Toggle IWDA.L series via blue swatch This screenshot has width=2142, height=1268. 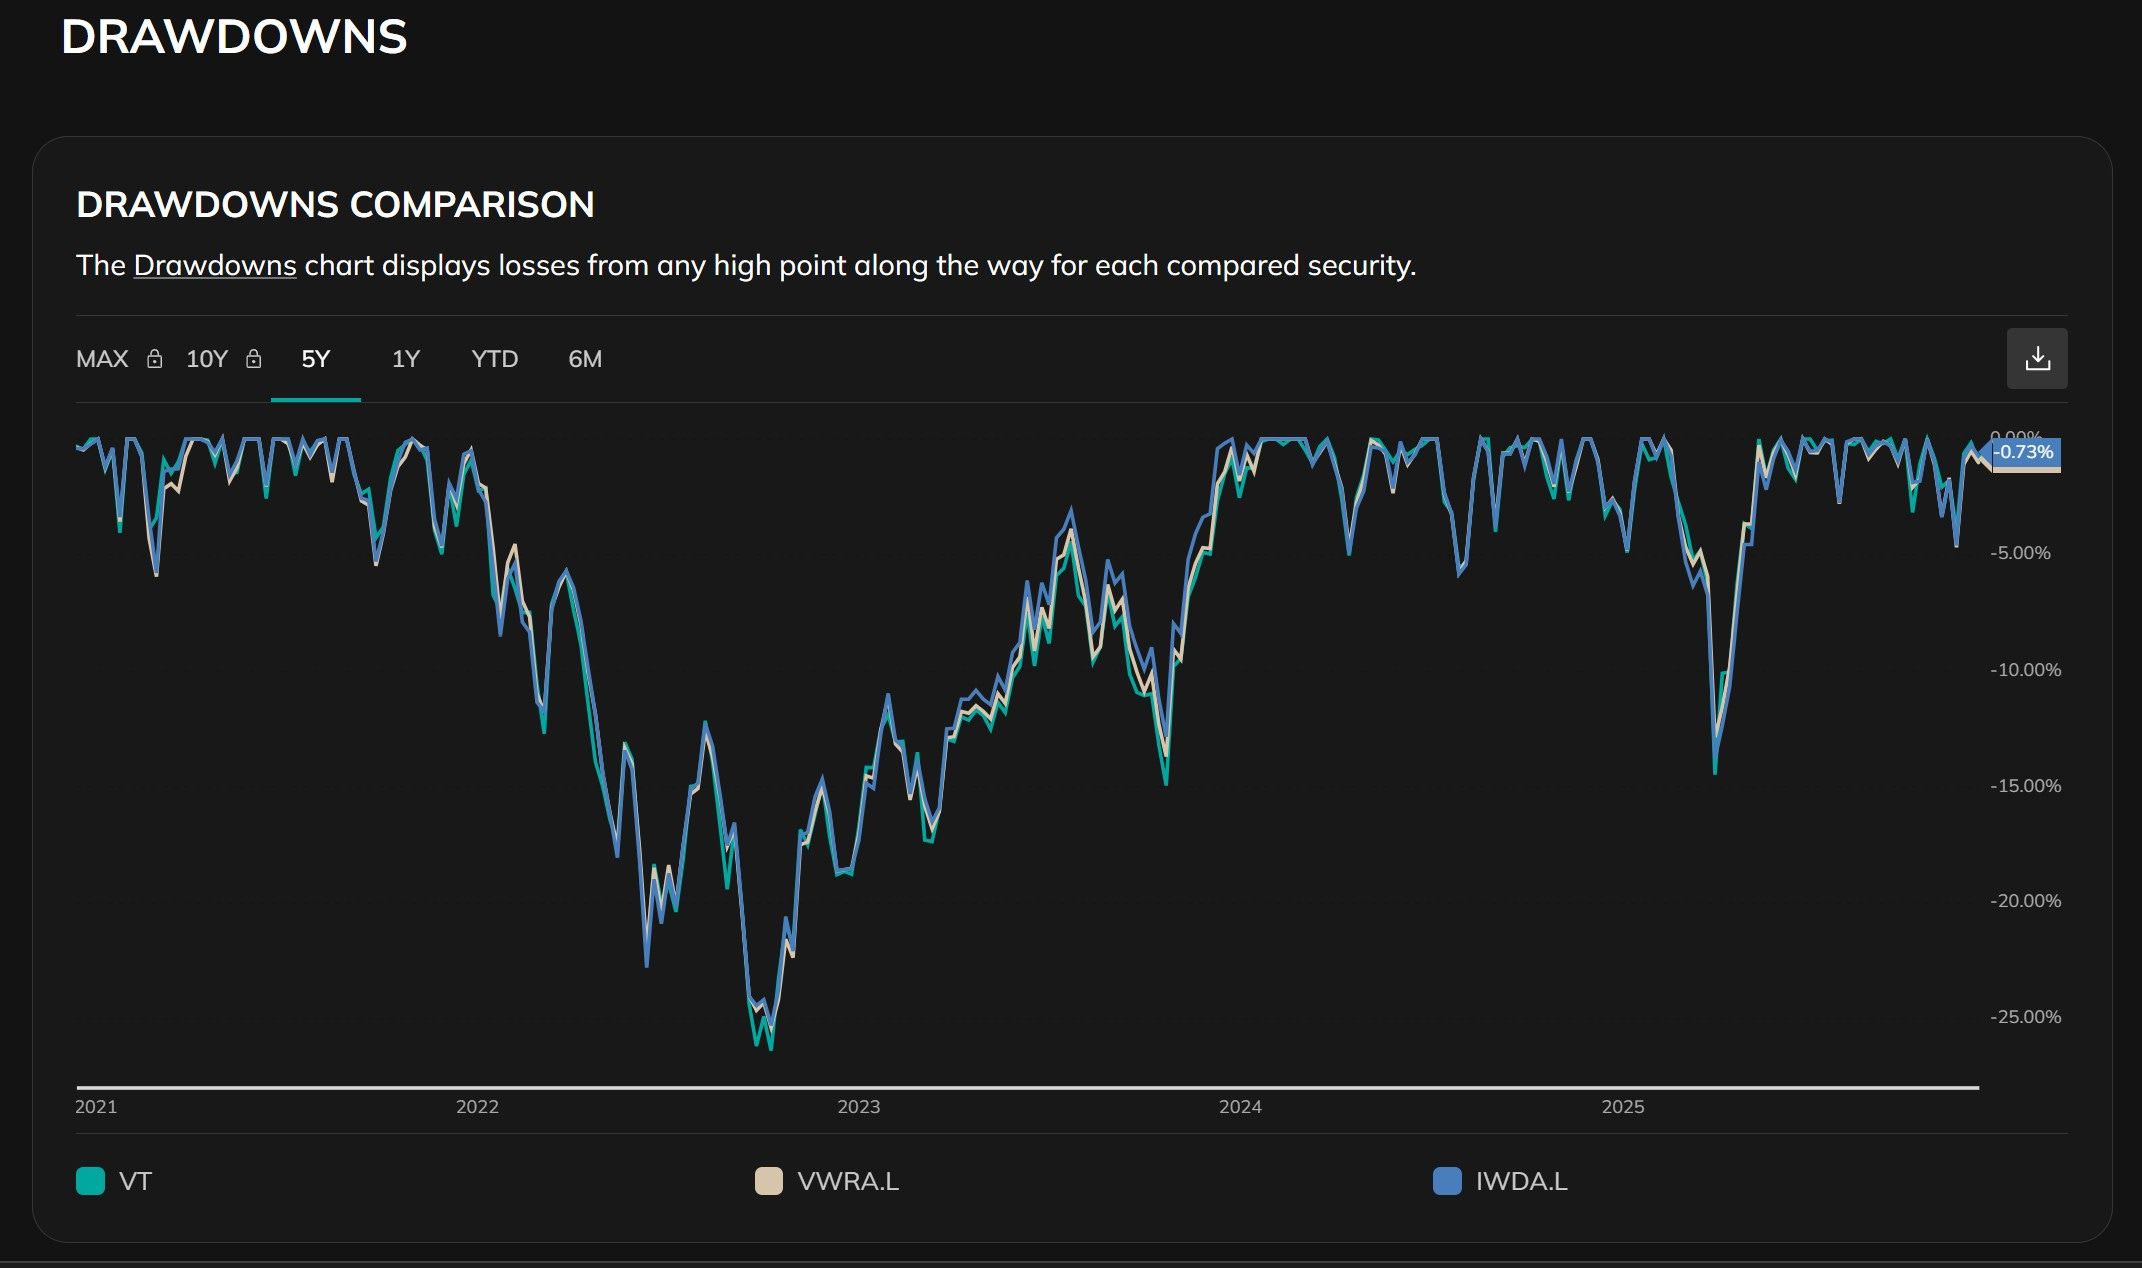[1447, 1181]
